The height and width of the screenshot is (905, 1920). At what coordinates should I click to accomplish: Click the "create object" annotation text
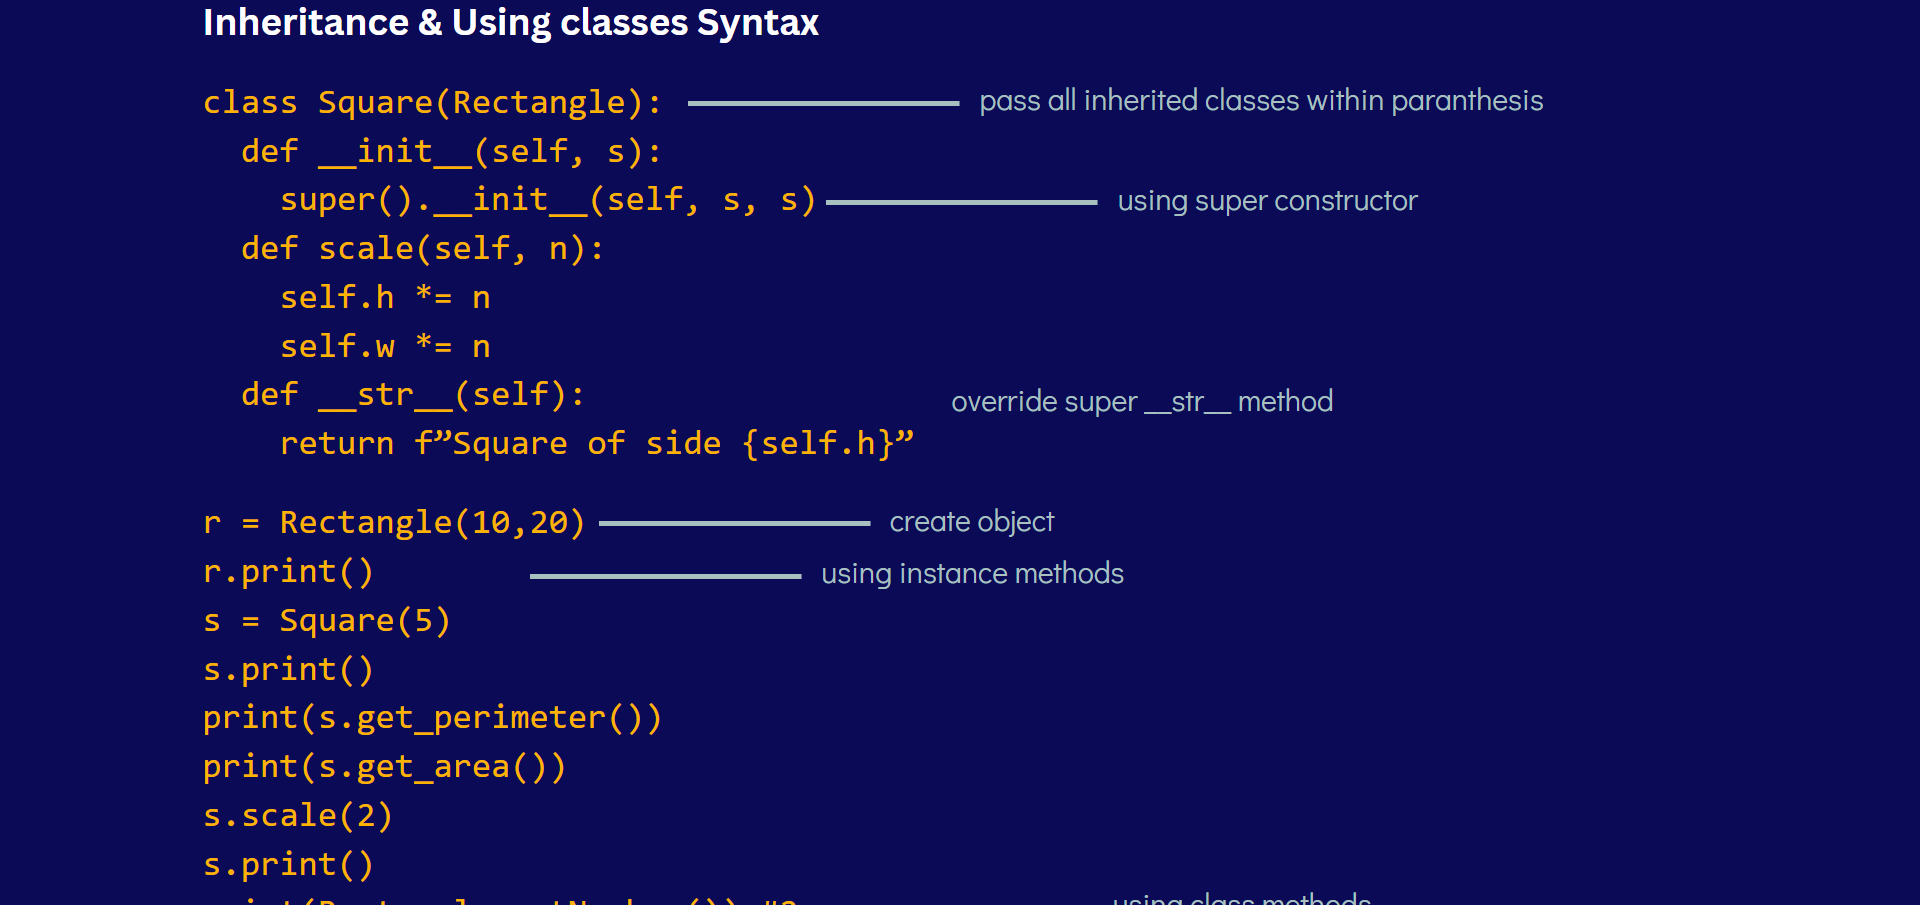pos(971,522)
